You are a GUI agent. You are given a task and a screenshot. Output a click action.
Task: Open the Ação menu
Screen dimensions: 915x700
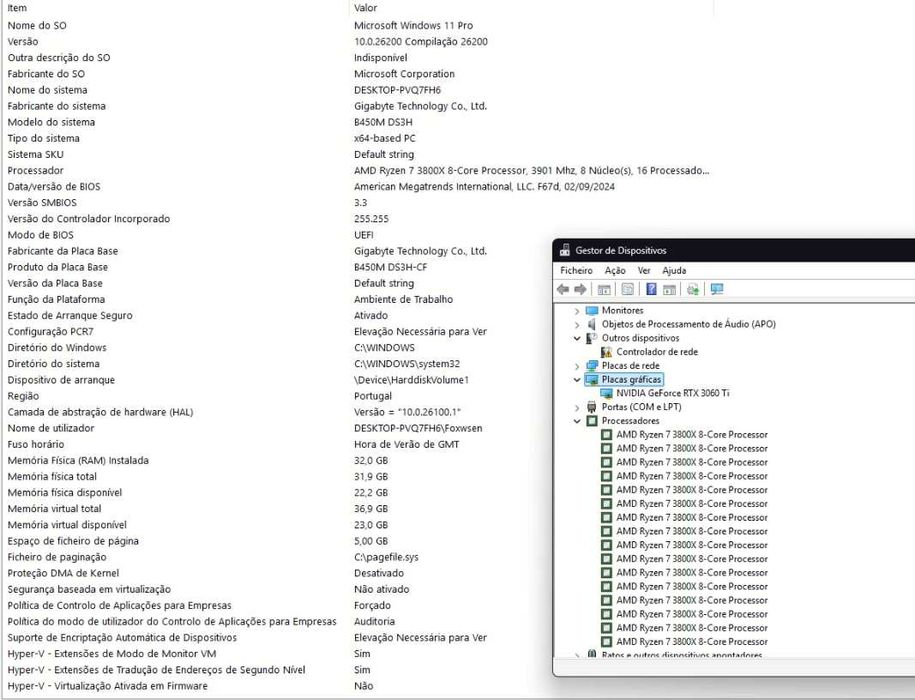[615, 271]
